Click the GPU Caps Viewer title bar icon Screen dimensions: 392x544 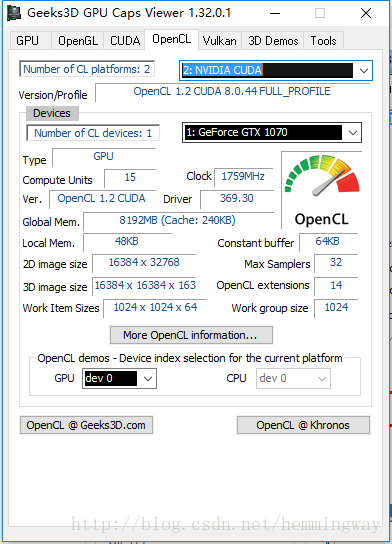[14, 13]
